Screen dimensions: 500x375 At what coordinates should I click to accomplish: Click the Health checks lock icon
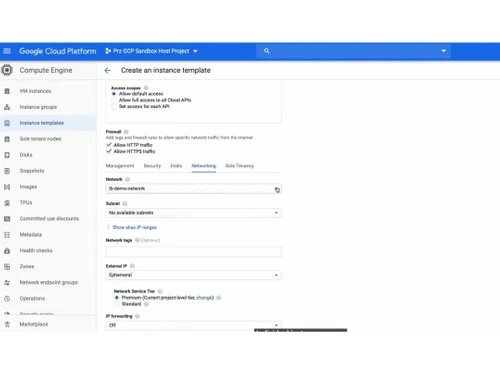click(x=7, y=251)
